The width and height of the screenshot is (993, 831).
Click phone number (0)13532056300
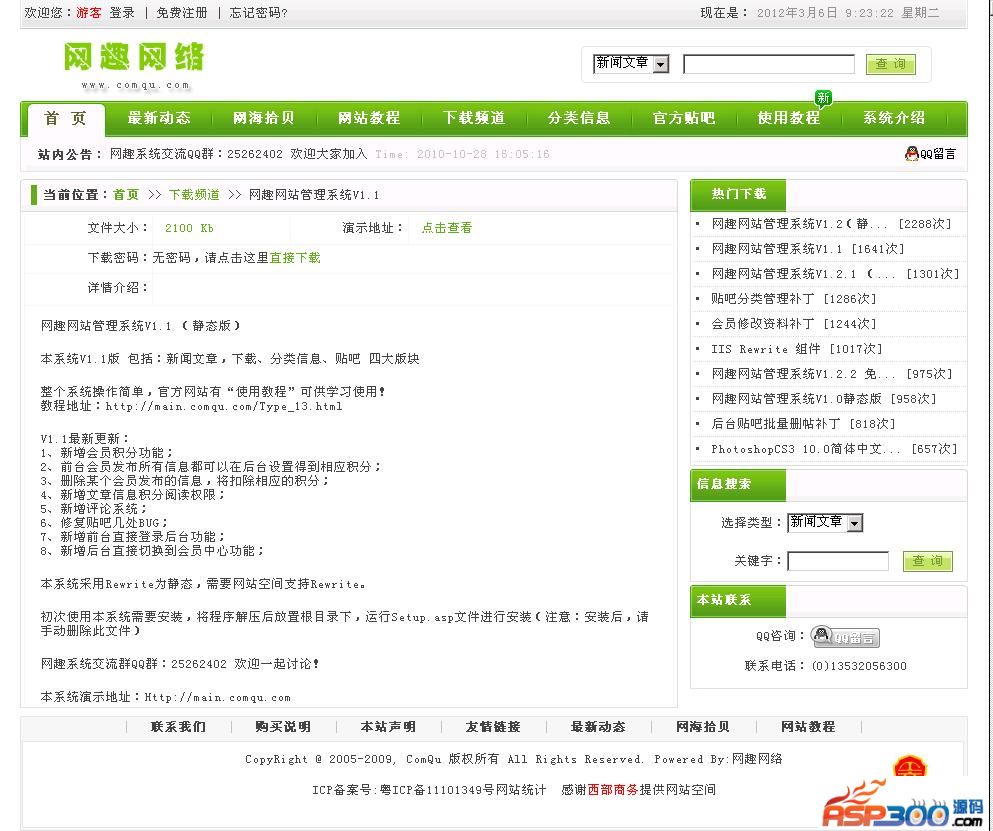[x=859, y=666]
